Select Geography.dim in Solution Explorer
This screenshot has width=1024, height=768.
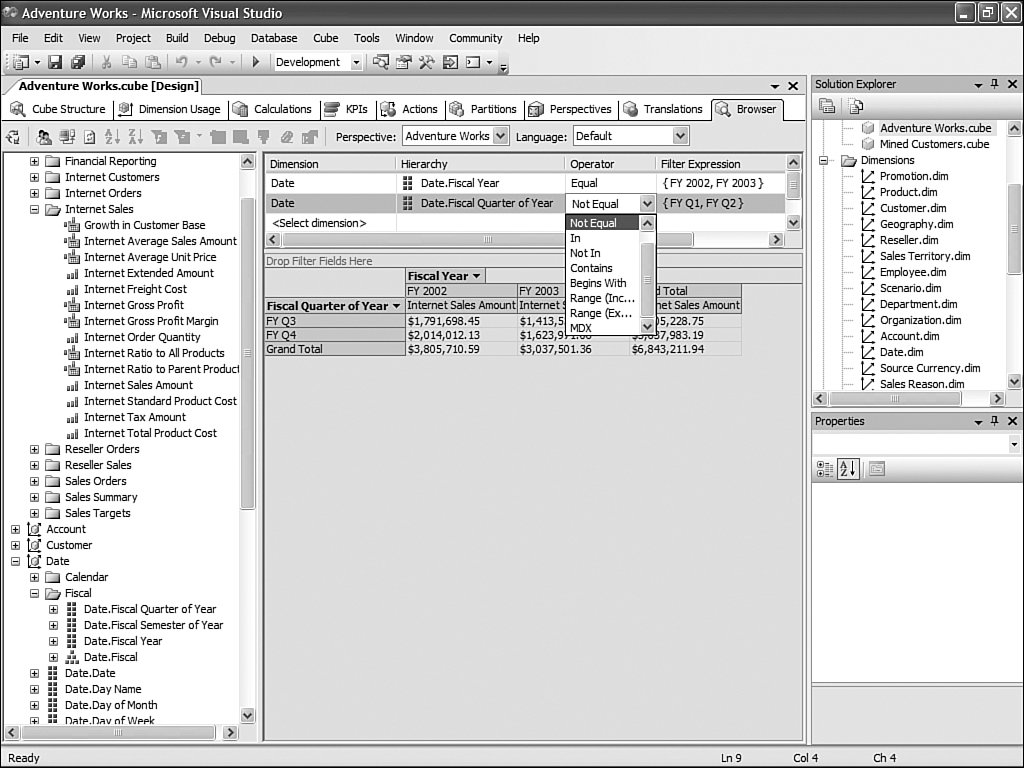pyautogui.click(x=916, y=224)
